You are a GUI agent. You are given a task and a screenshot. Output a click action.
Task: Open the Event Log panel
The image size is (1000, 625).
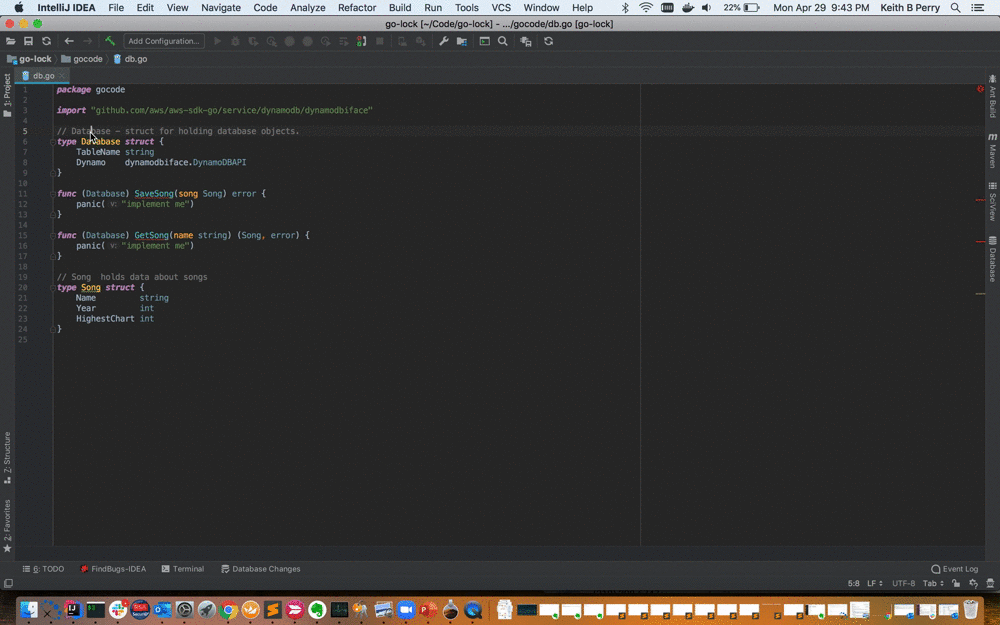954,569
